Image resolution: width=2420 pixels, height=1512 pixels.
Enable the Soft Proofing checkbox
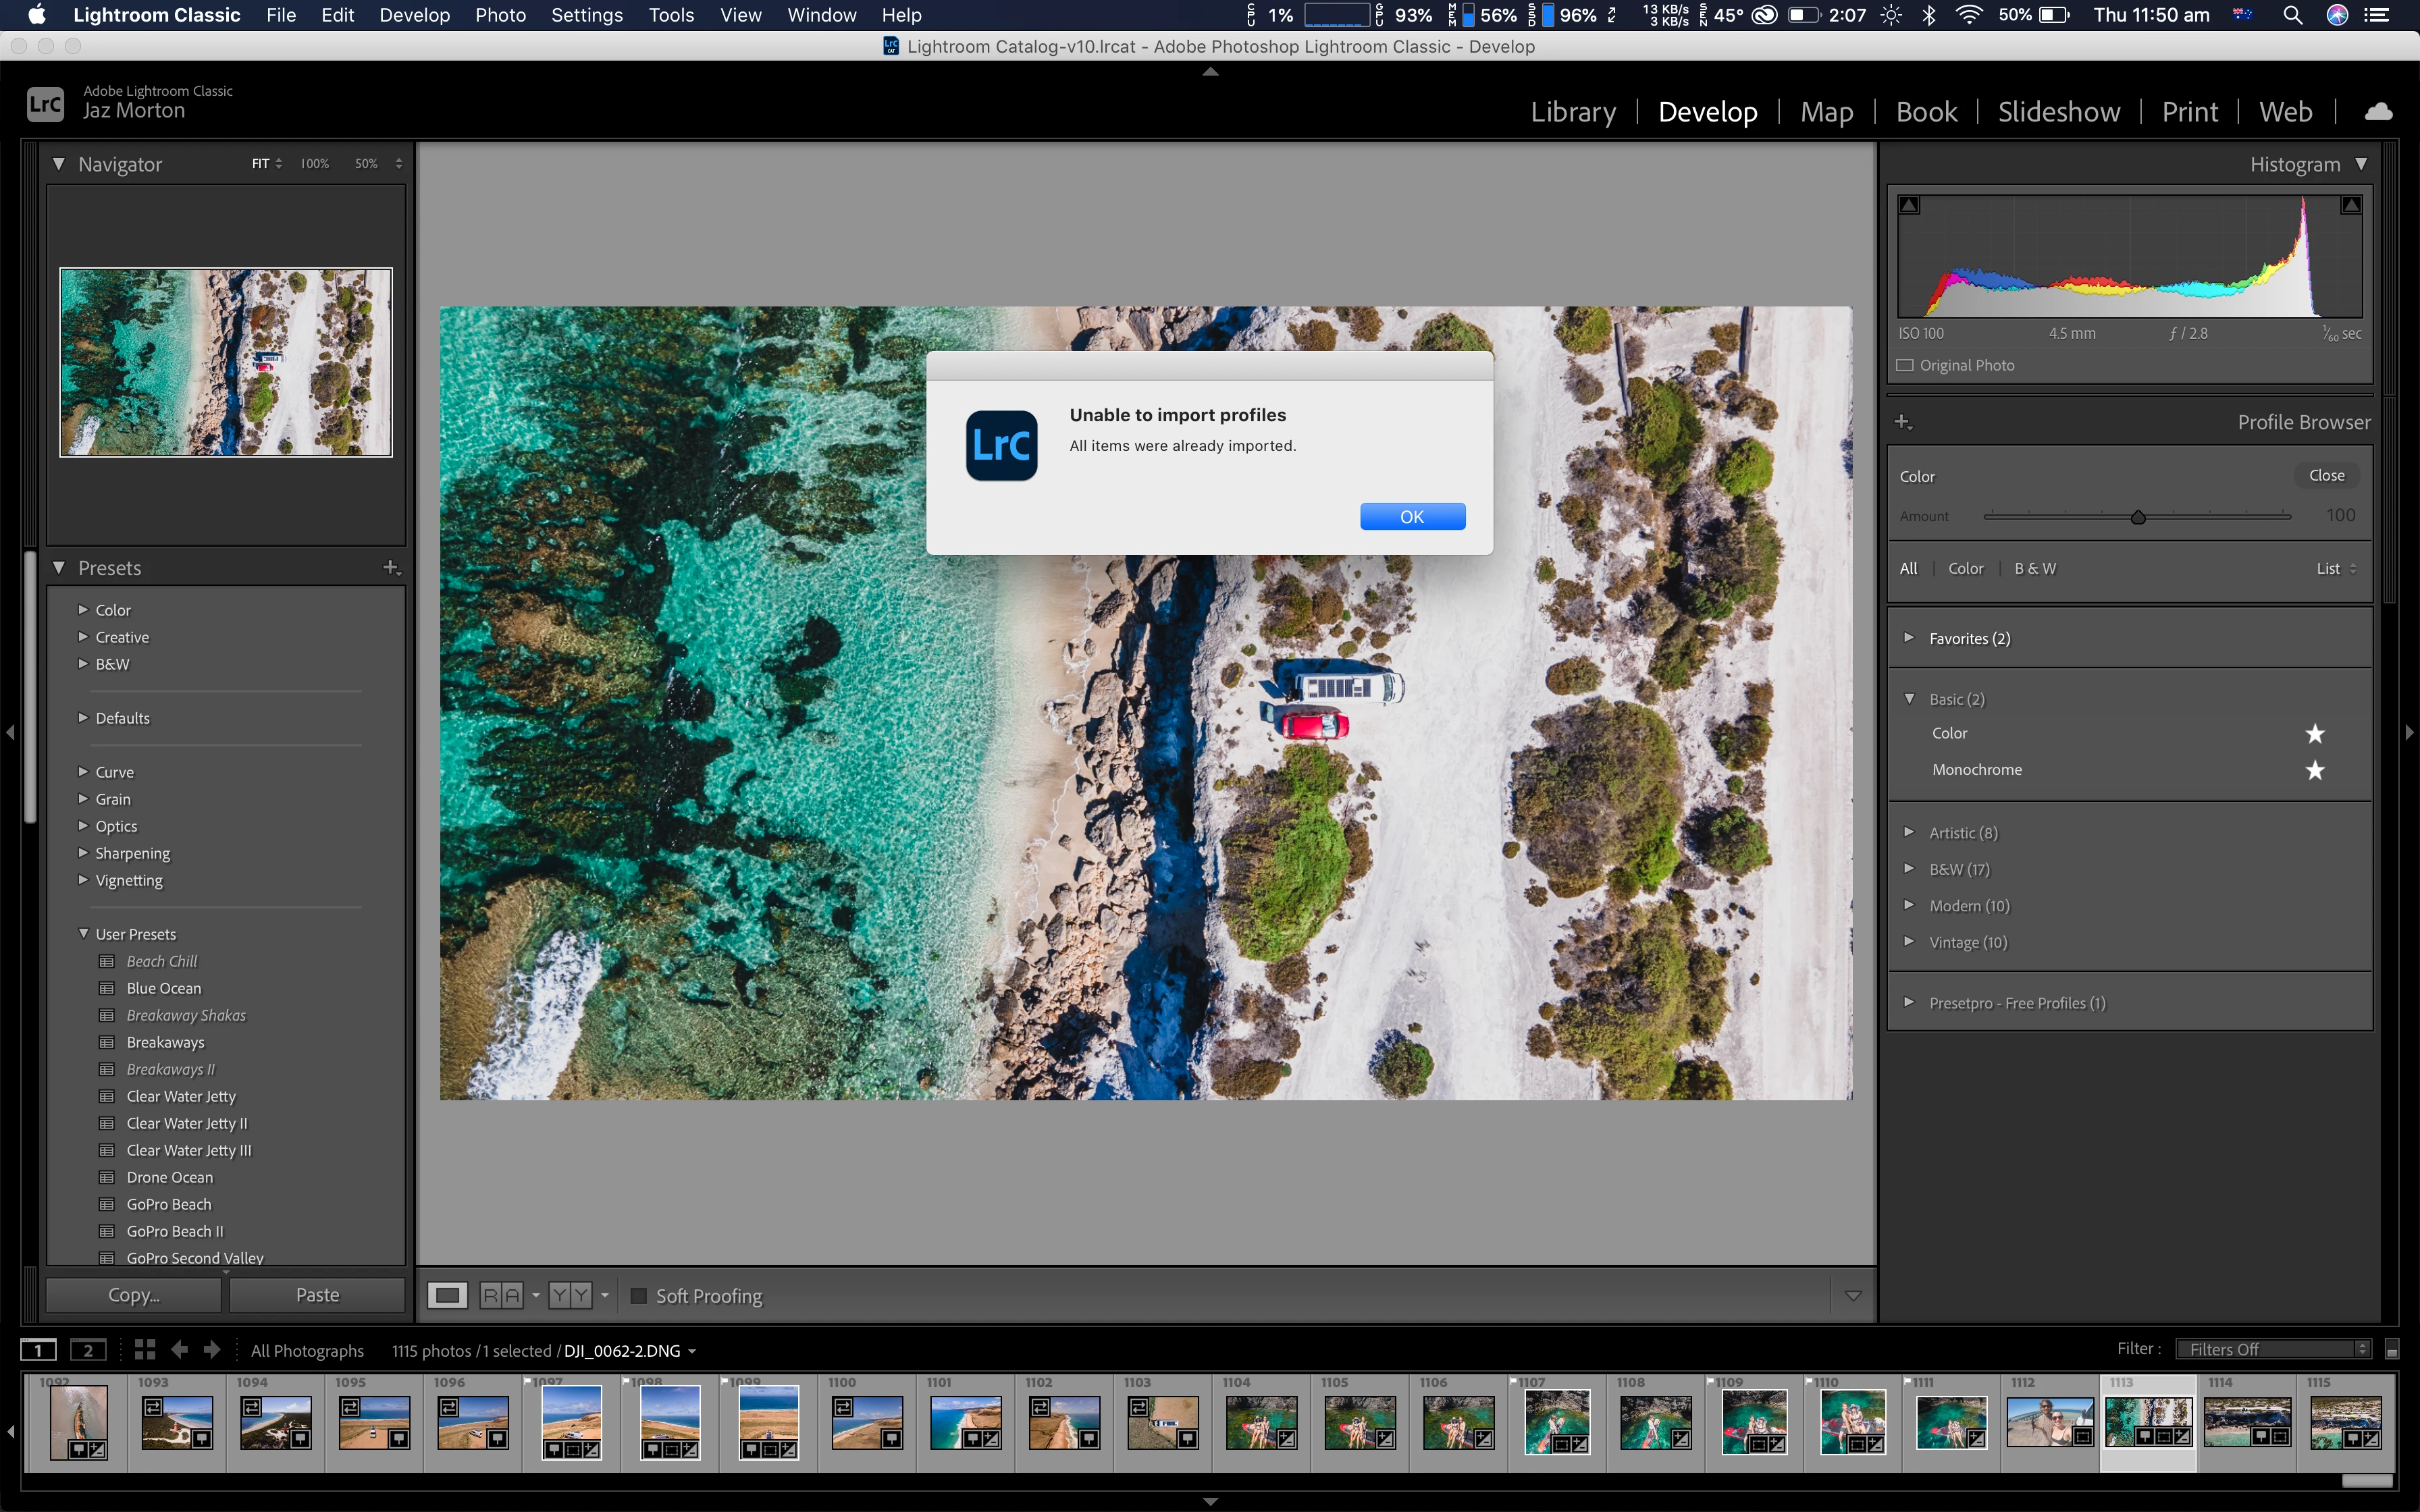point(639,1296)
